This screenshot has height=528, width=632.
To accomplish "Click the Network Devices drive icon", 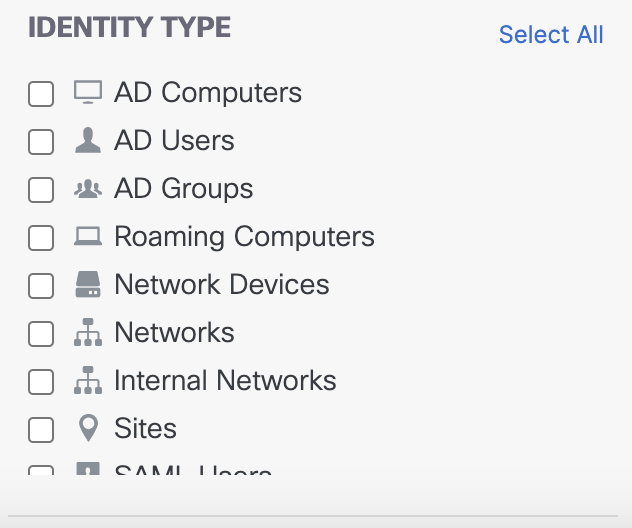I will [x=88, y=284].
